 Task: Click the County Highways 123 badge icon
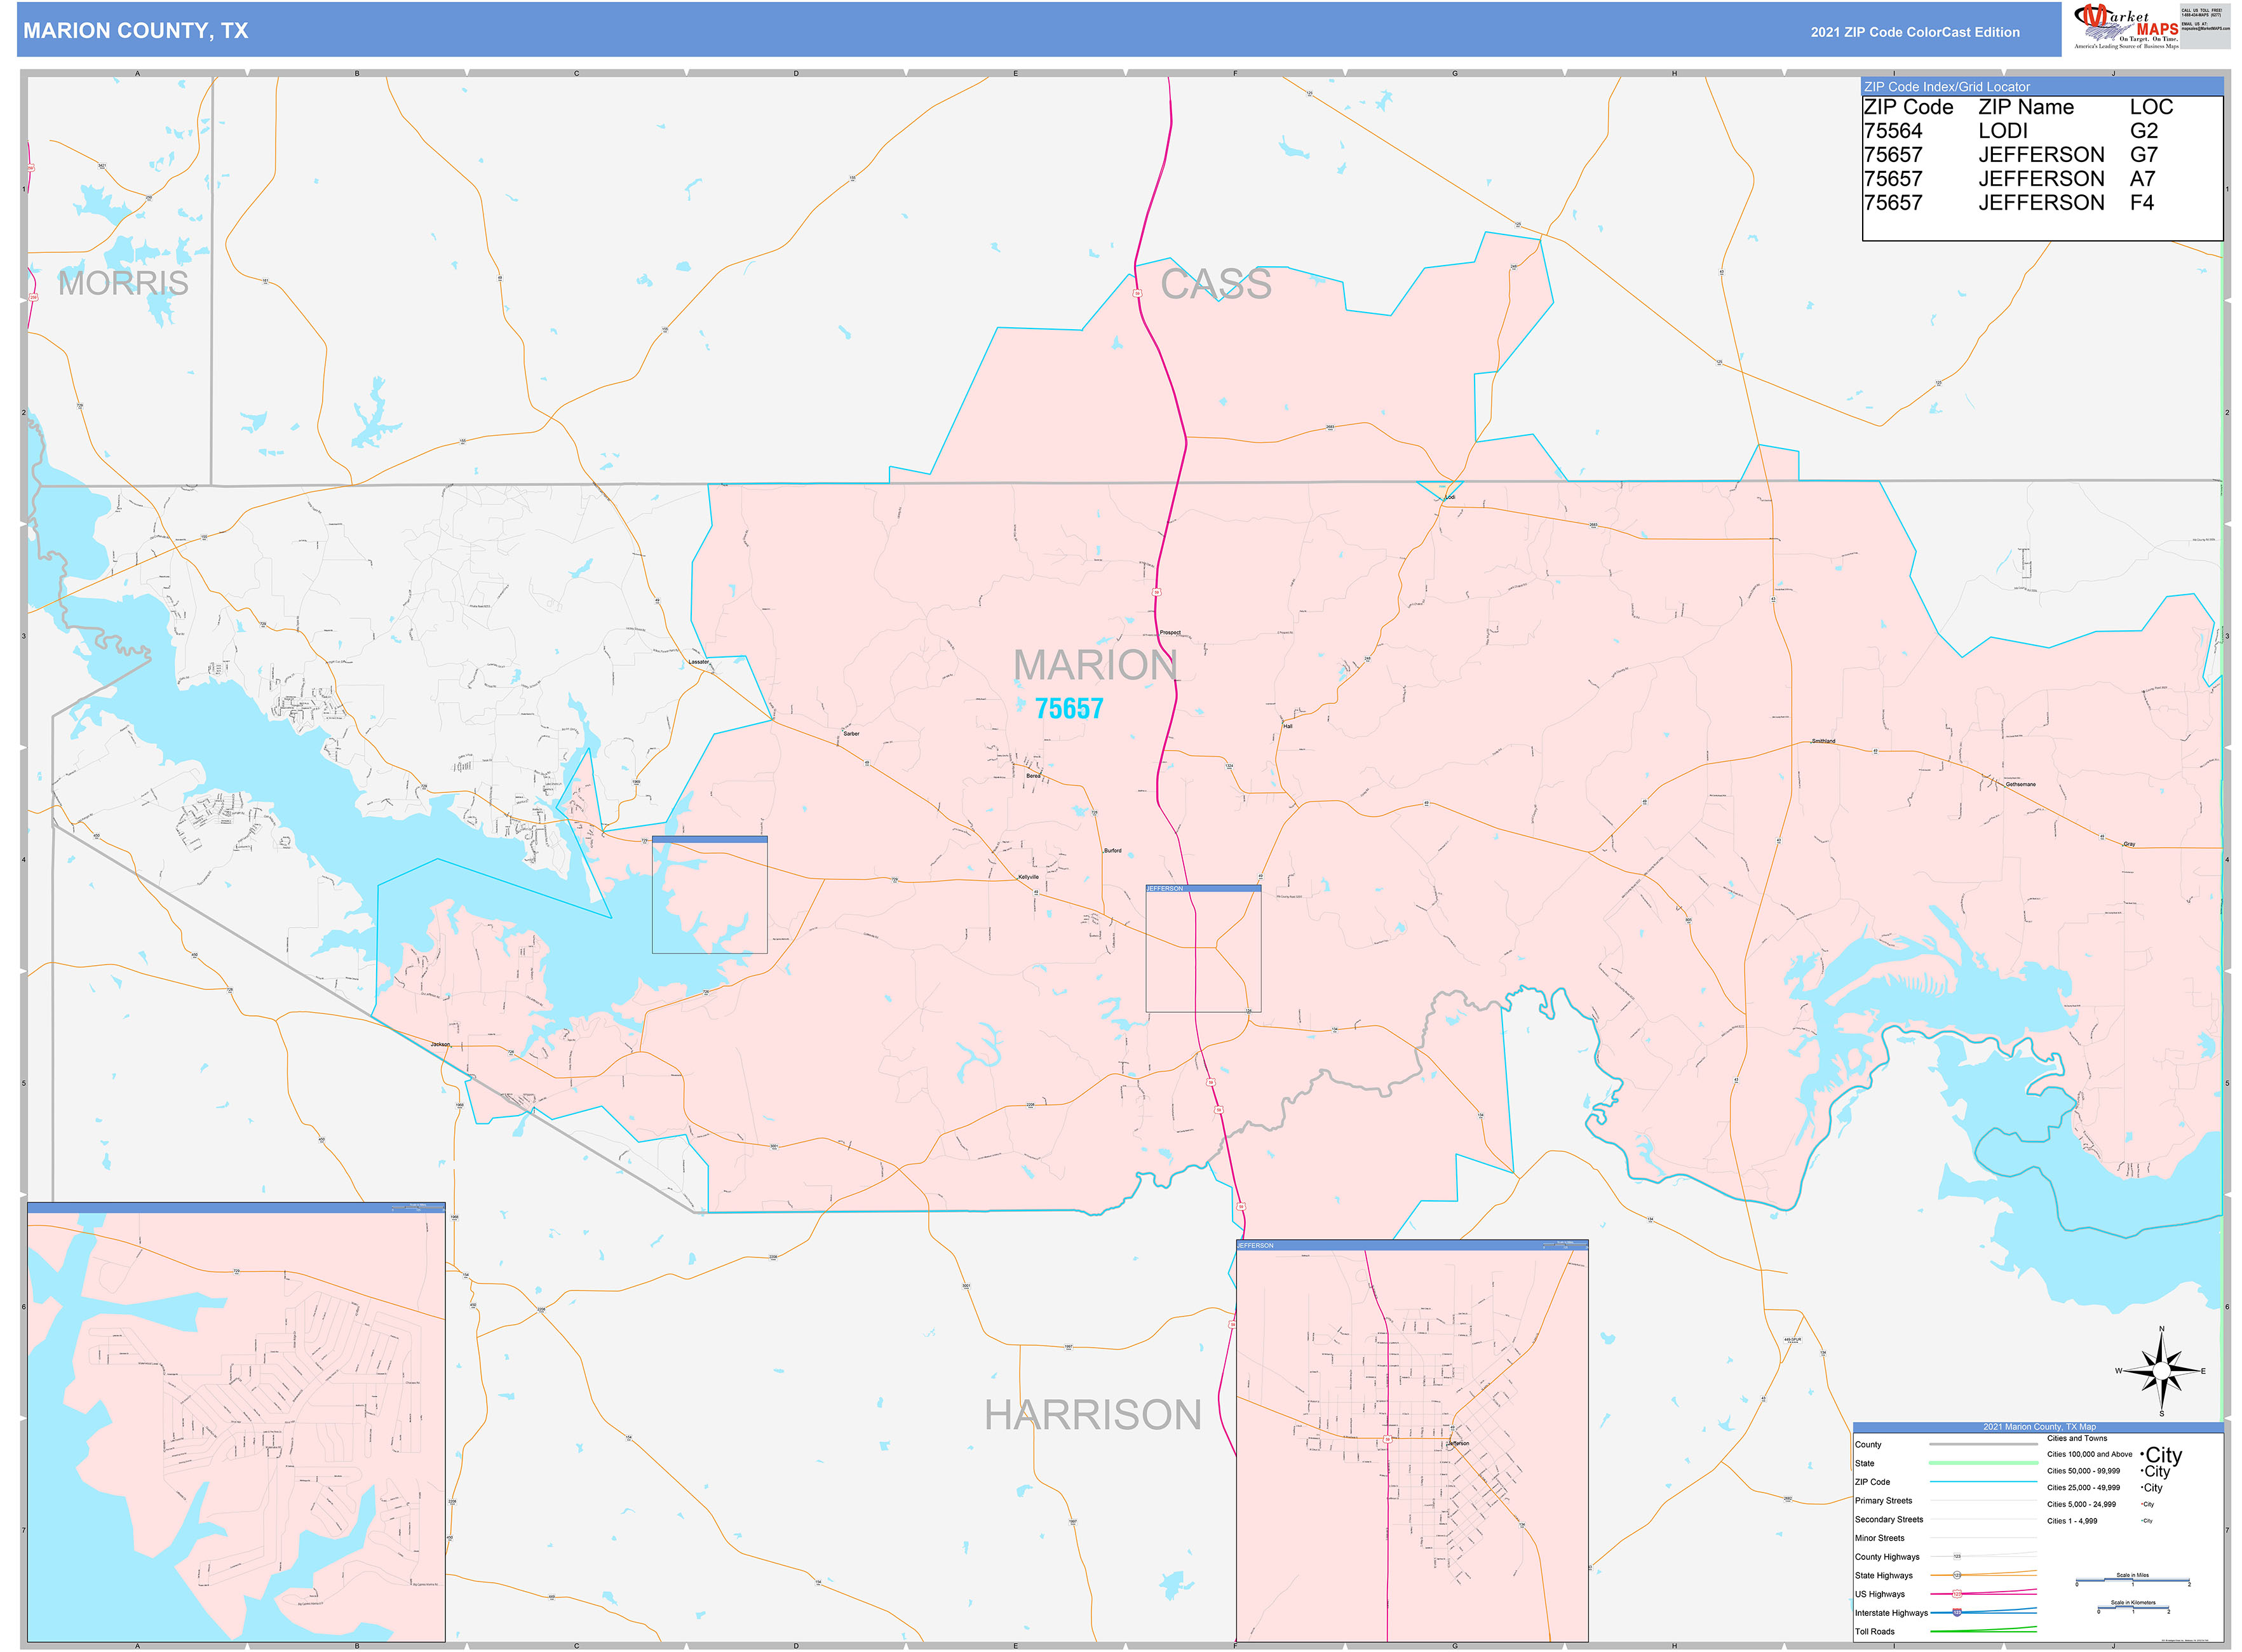pos(1957,1557)
